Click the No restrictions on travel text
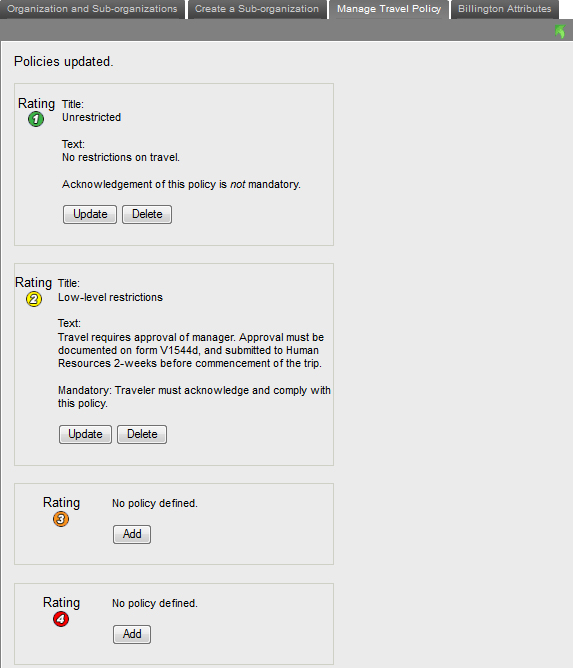This screenshot has width=573, height=668. 121,157
